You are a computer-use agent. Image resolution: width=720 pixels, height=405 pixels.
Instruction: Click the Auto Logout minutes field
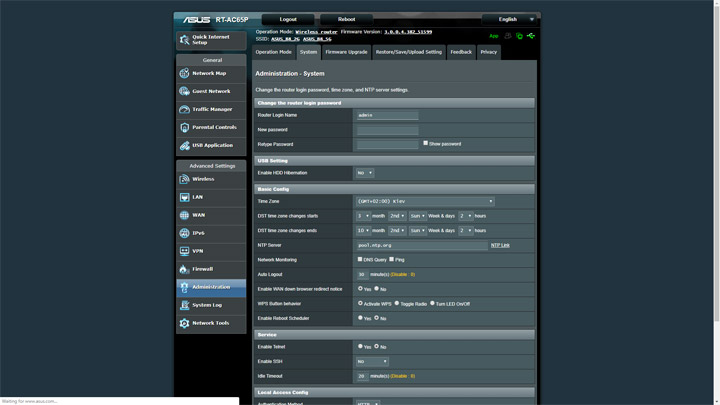tap(363, 275)
